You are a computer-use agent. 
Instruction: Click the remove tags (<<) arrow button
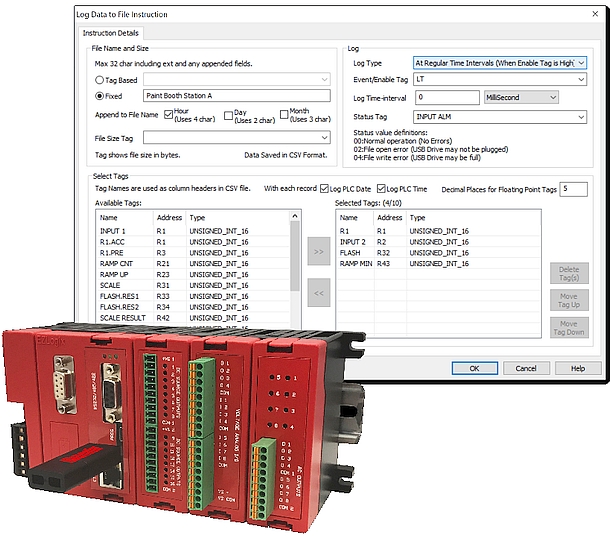pyautogui.click(x=318, y=293)
